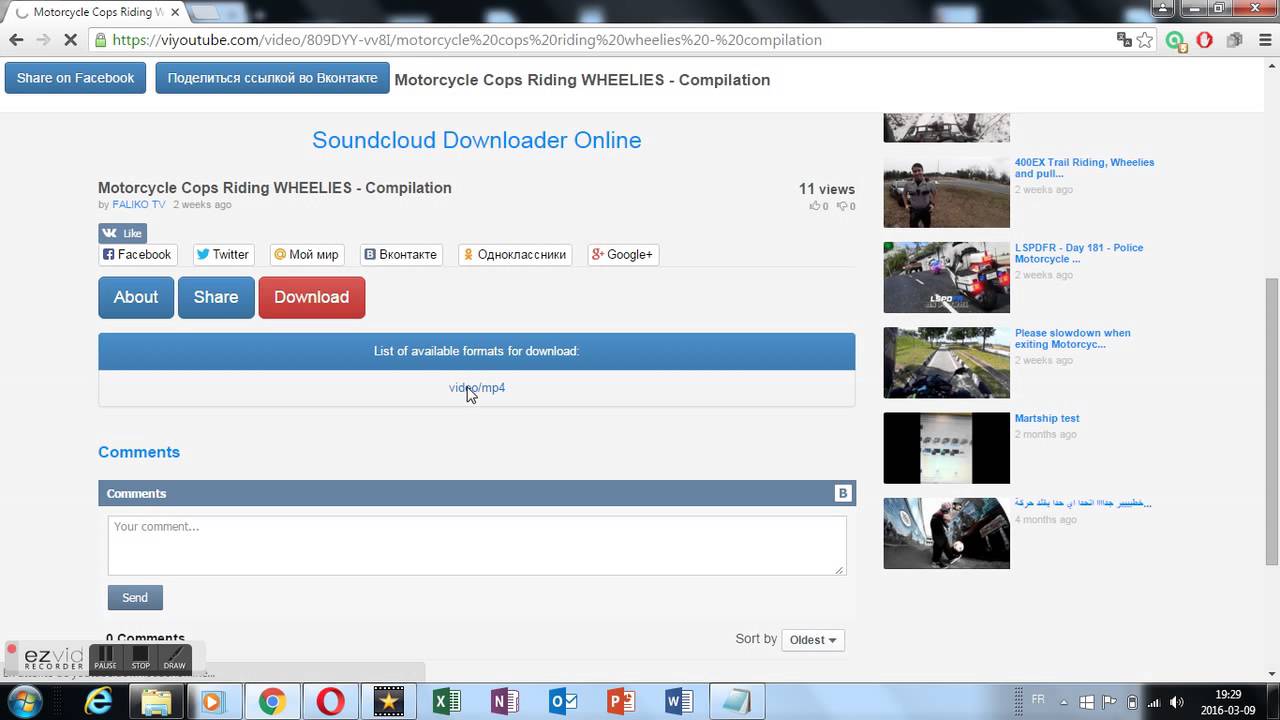The image size is (1280, 720).
Task: Click the bold B icon in Comments header
Action: [x=843, y=493]
